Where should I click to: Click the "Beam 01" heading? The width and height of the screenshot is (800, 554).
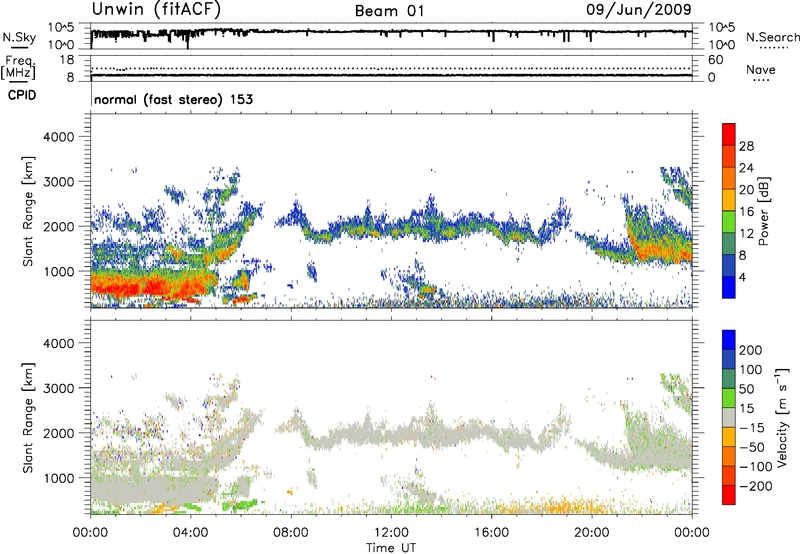click(389, 11)
